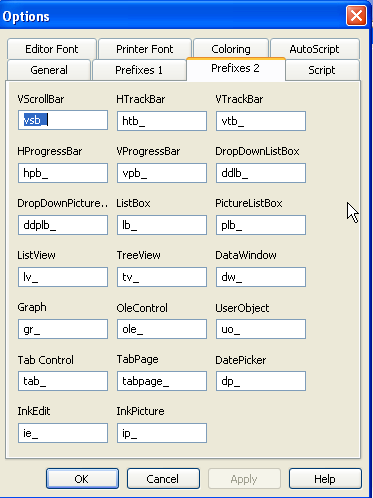Focus the InkEdit prefix field ie_

(63, 433)
